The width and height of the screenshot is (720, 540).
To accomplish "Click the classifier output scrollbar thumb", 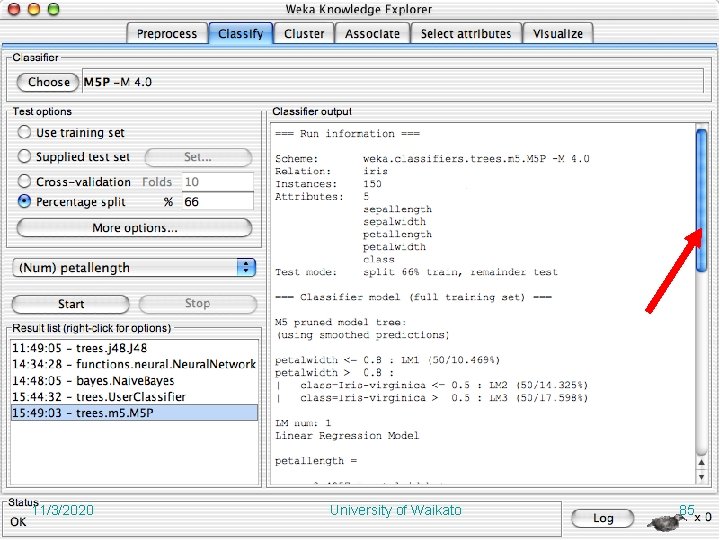I will 701,200.
